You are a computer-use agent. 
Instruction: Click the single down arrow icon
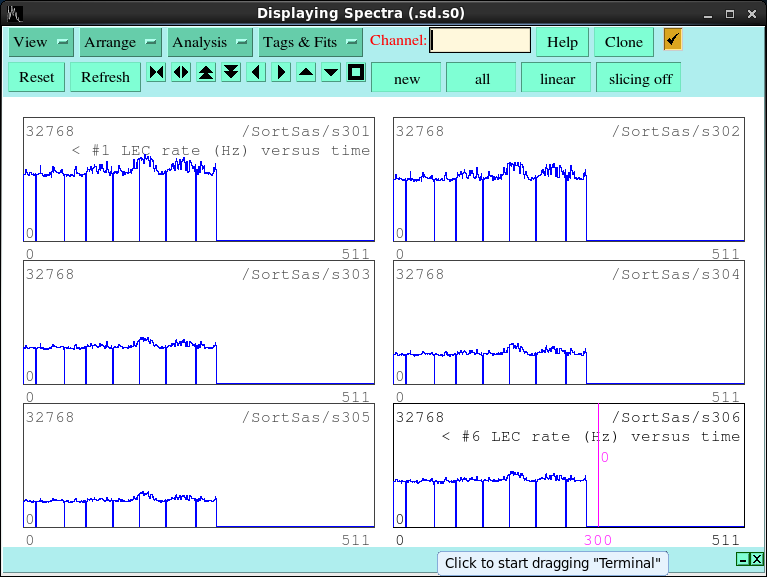(331, 73)
